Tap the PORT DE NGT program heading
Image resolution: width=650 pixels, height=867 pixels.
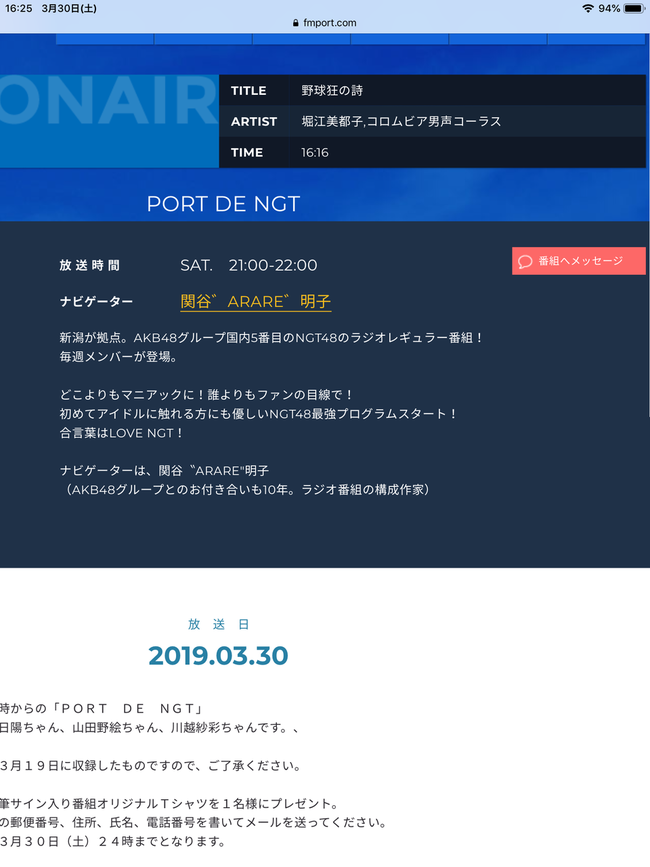click(223, 204)
